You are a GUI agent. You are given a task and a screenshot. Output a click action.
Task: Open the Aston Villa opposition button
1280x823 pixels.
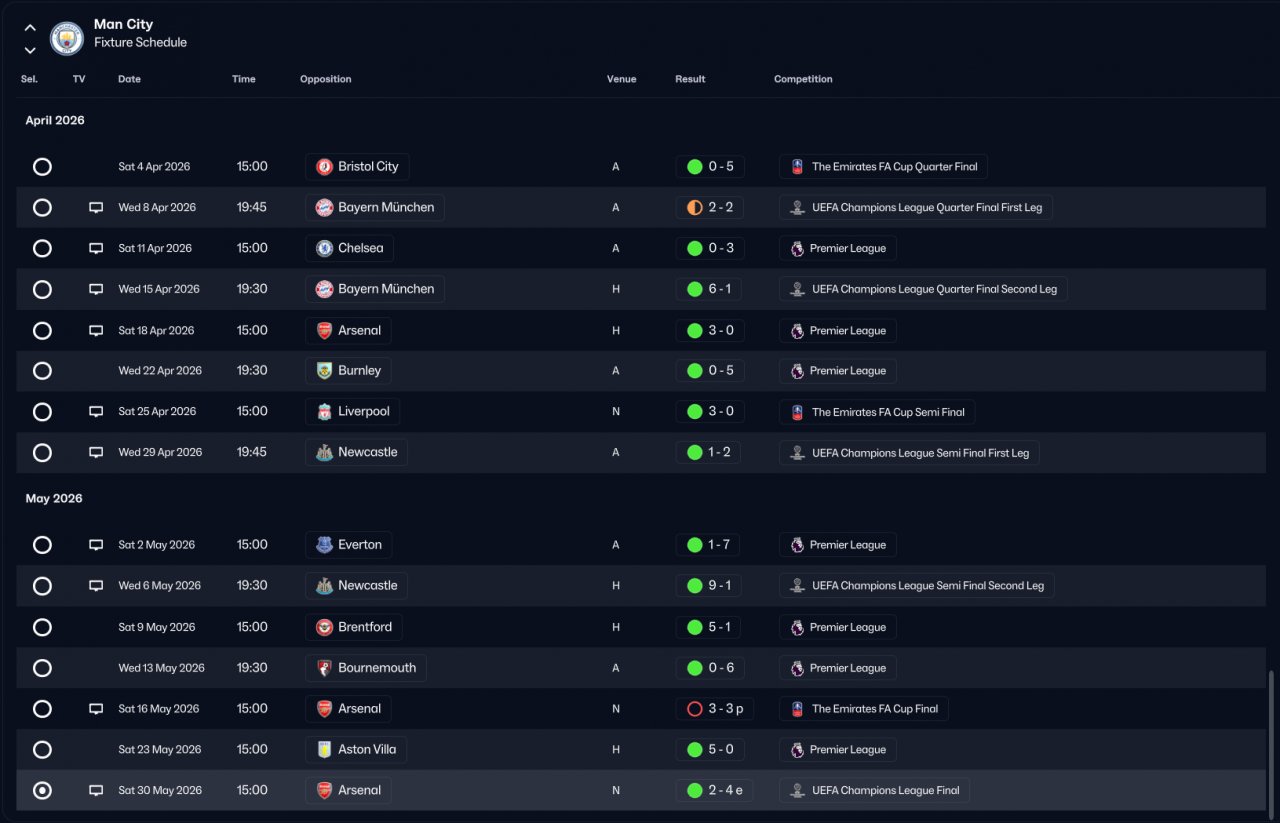pos(357,750)
